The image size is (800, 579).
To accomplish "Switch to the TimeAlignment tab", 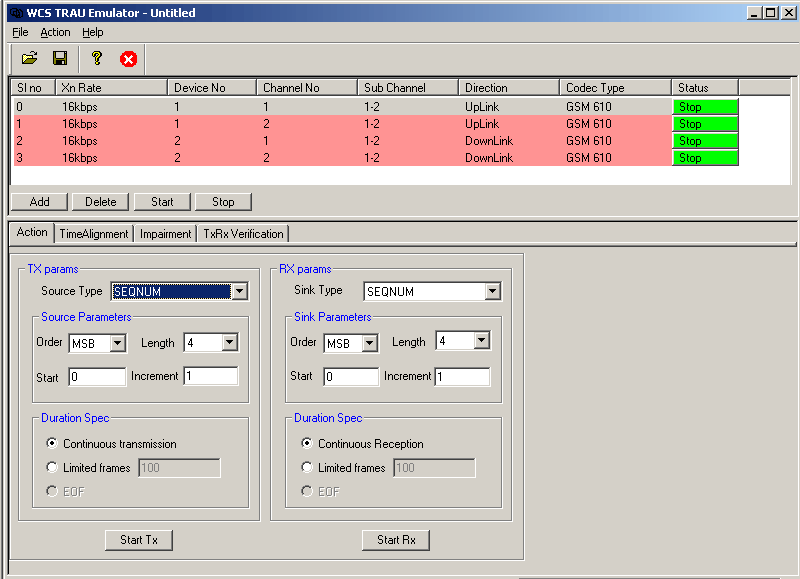I will [x=94, y=234].
